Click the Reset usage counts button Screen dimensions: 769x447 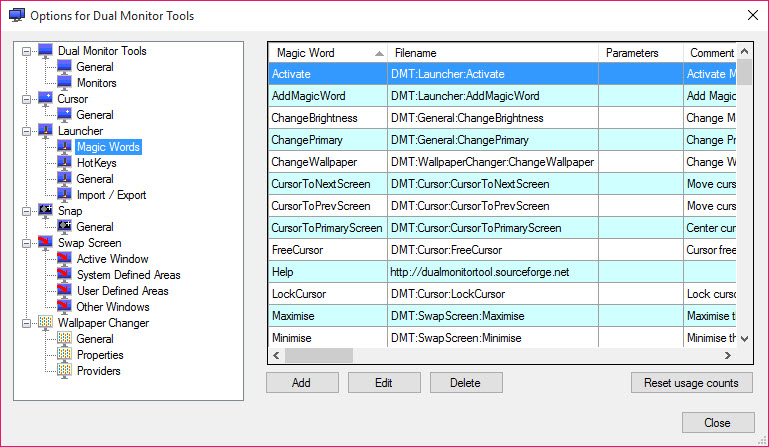pos(692,383)
